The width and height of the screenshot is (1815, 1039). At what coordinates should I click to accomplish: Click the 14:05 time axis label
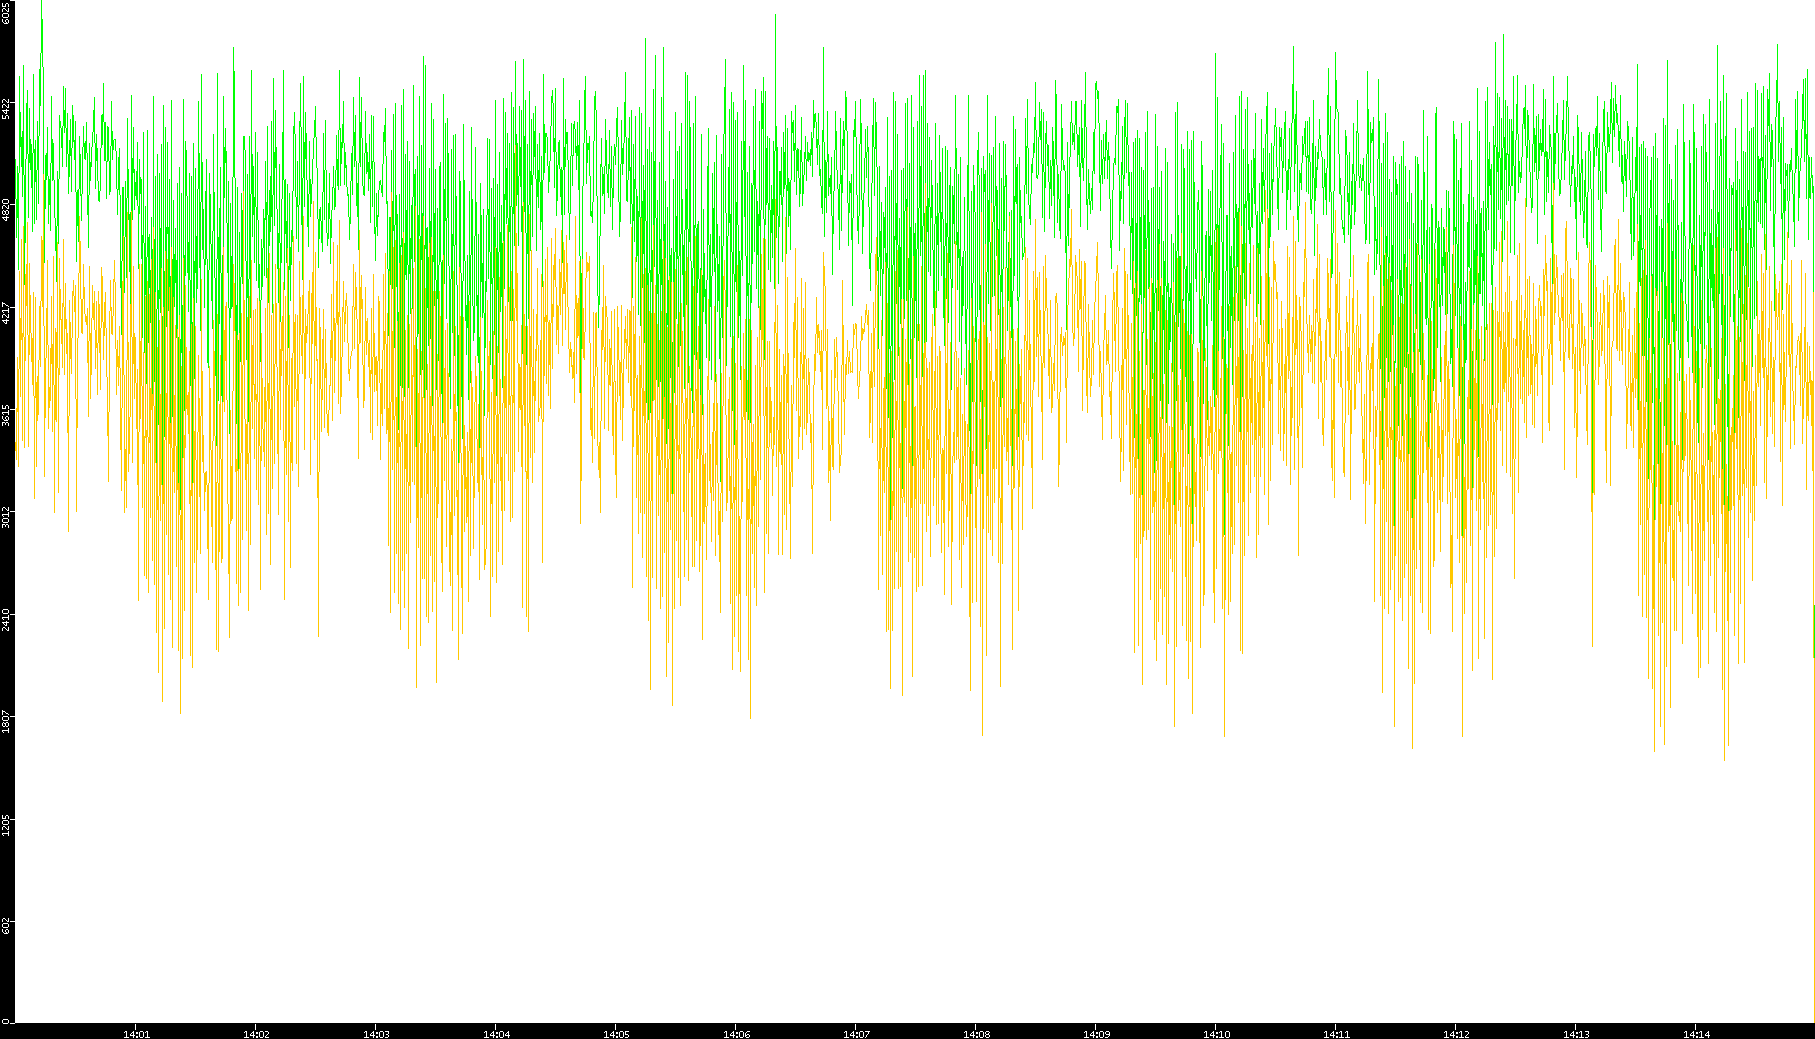point(616,1033)
